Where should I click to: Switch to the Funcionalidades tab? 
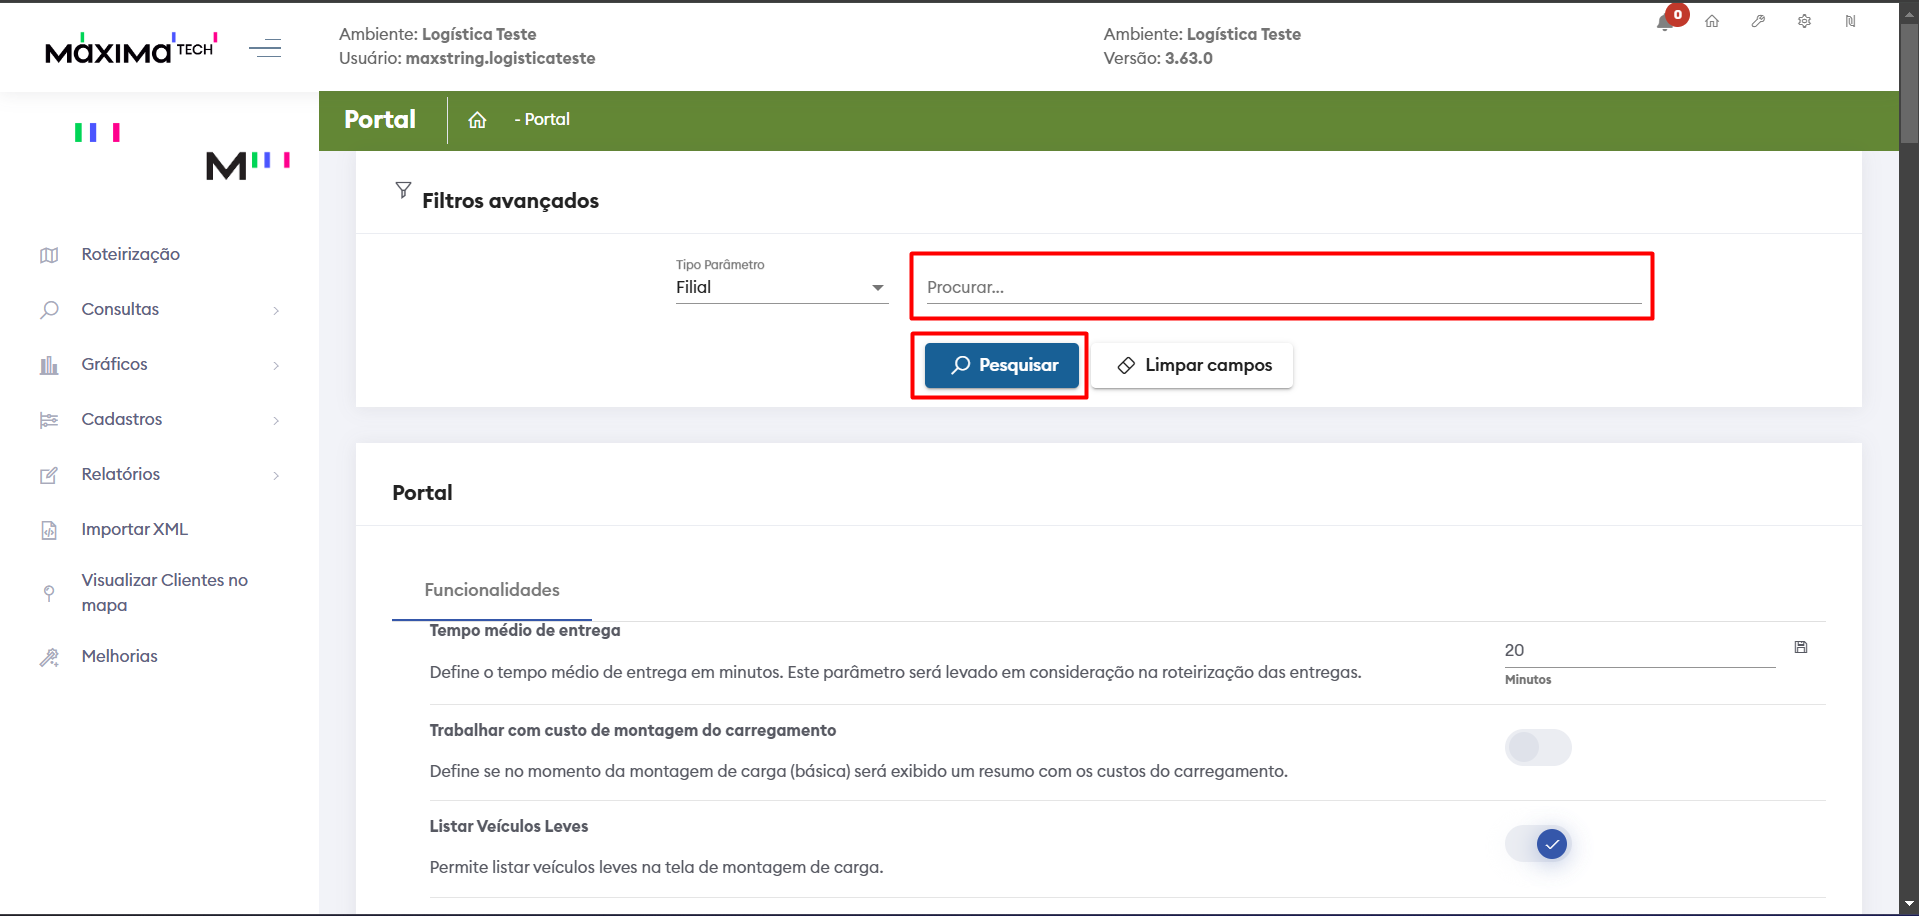pyautogui.click(x=491, y=590)
